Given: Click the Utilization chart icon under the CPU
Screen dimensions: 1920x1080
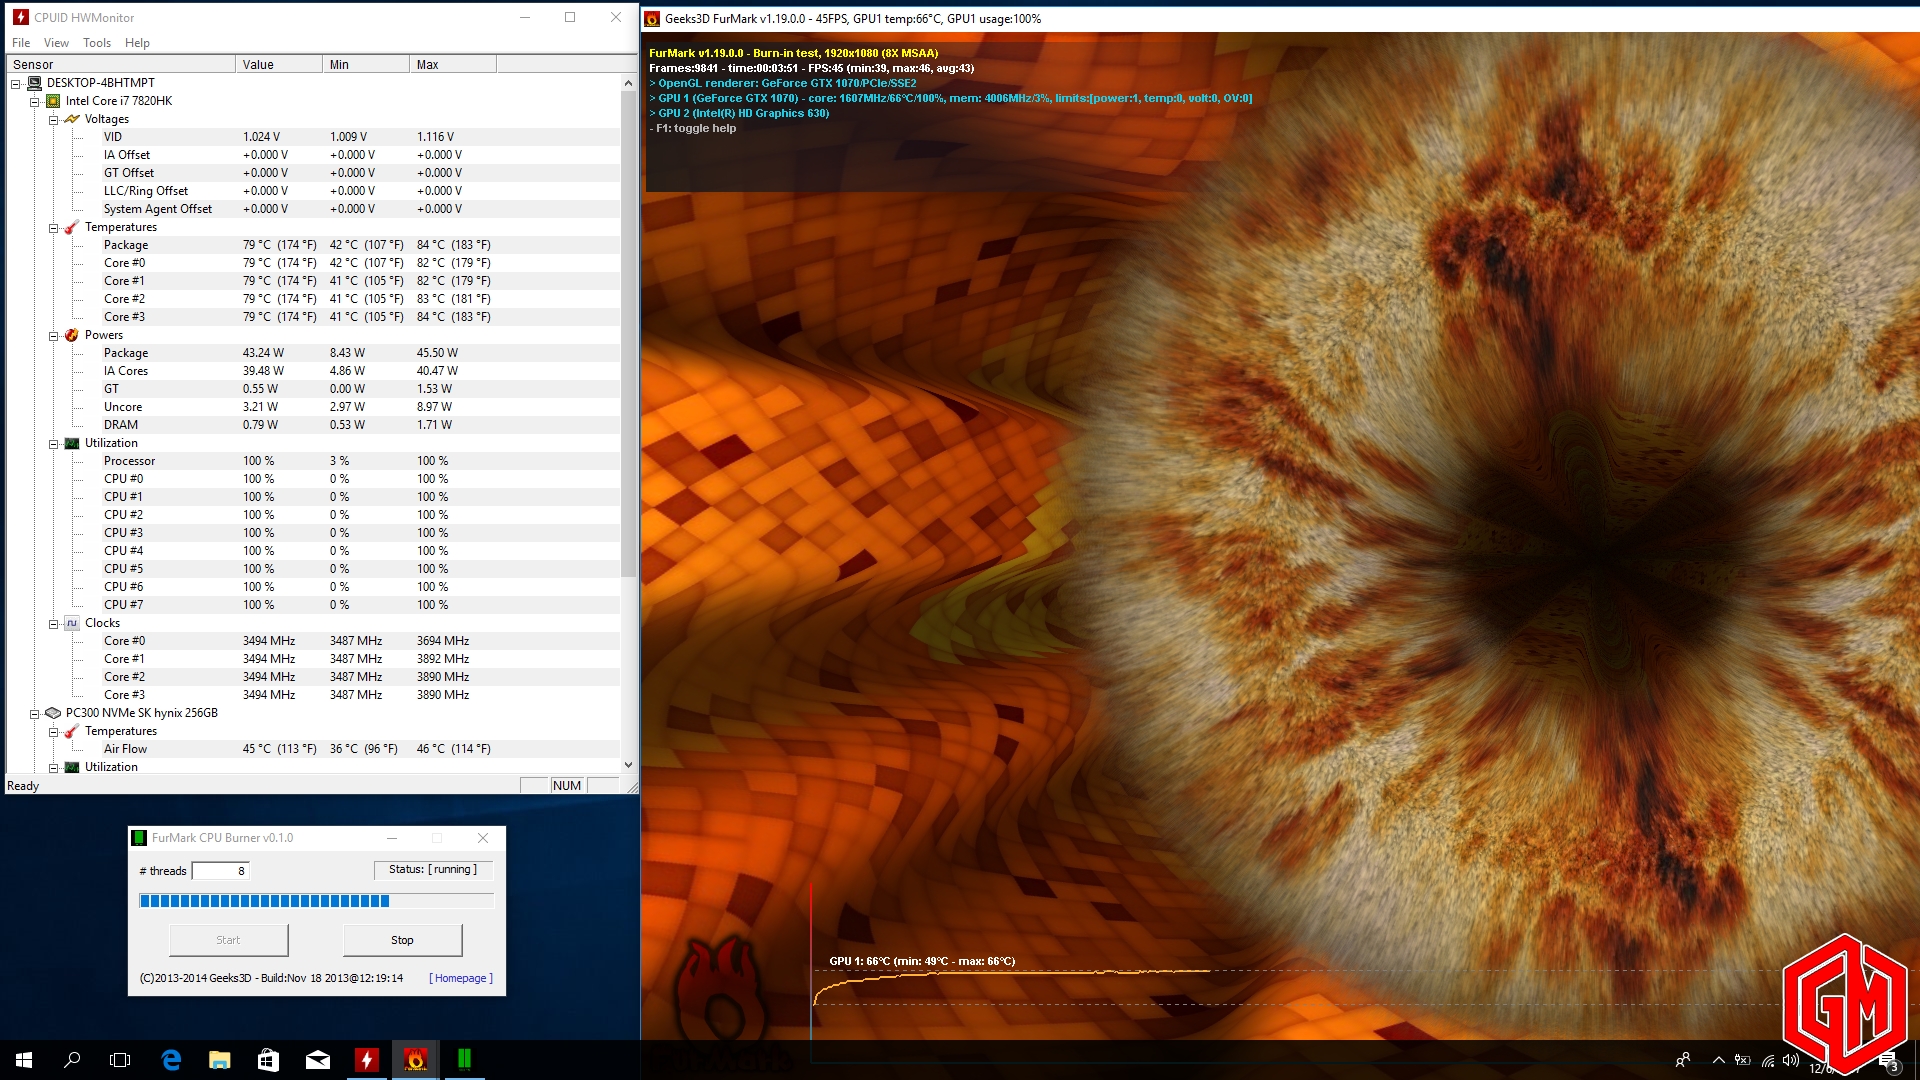Looking at the screenshot, I should (x=72, y=443).
